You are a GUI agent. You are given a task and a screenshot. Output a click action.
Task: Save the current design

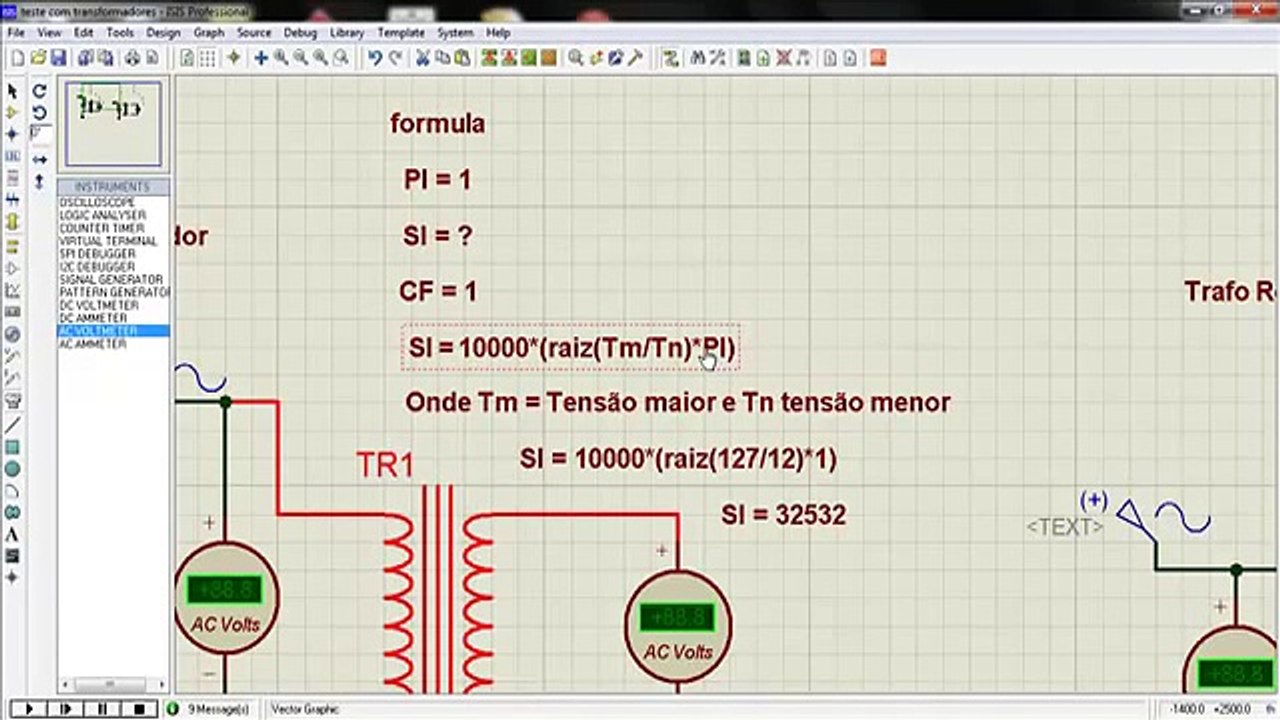[58, 58]
